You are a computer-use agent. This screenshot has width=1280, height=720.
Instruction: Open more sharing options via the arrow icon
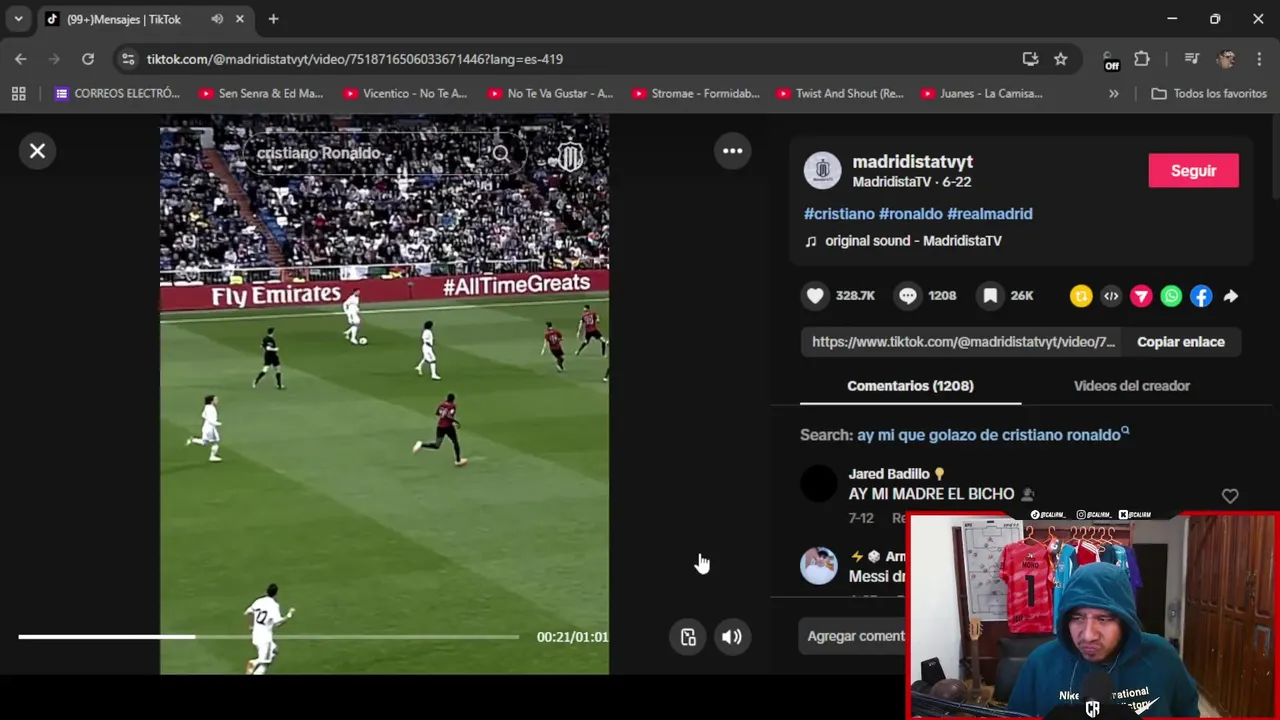1231,296
